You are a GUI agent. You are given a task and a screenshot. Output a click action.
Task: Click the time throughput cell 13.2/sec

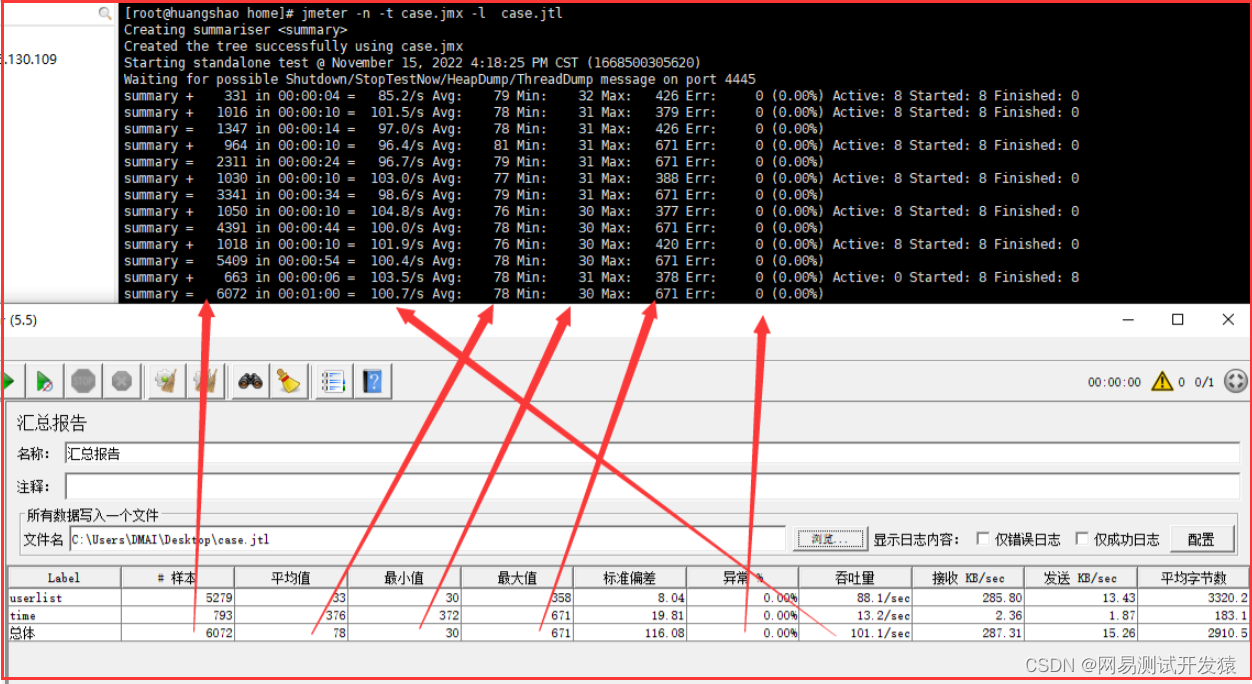pos(856,615)
